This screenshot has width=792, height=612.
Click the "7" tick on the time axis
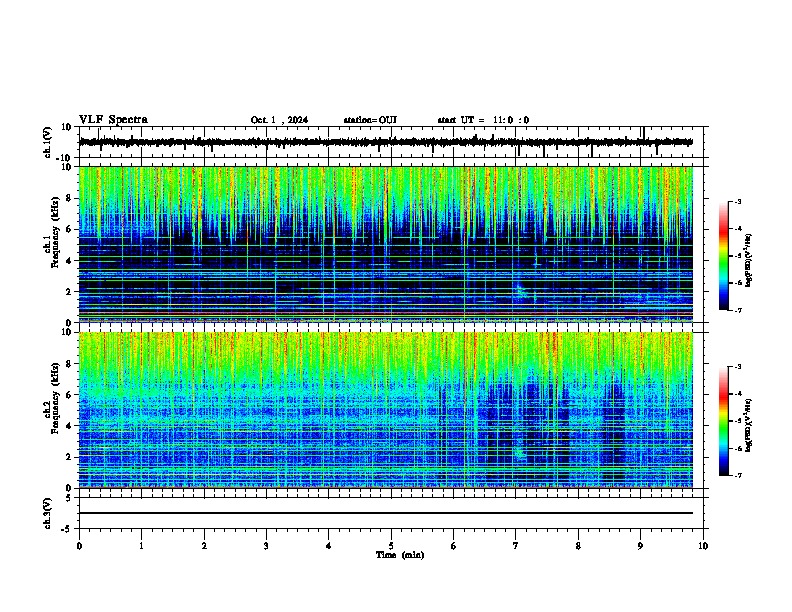coord(516,546)
